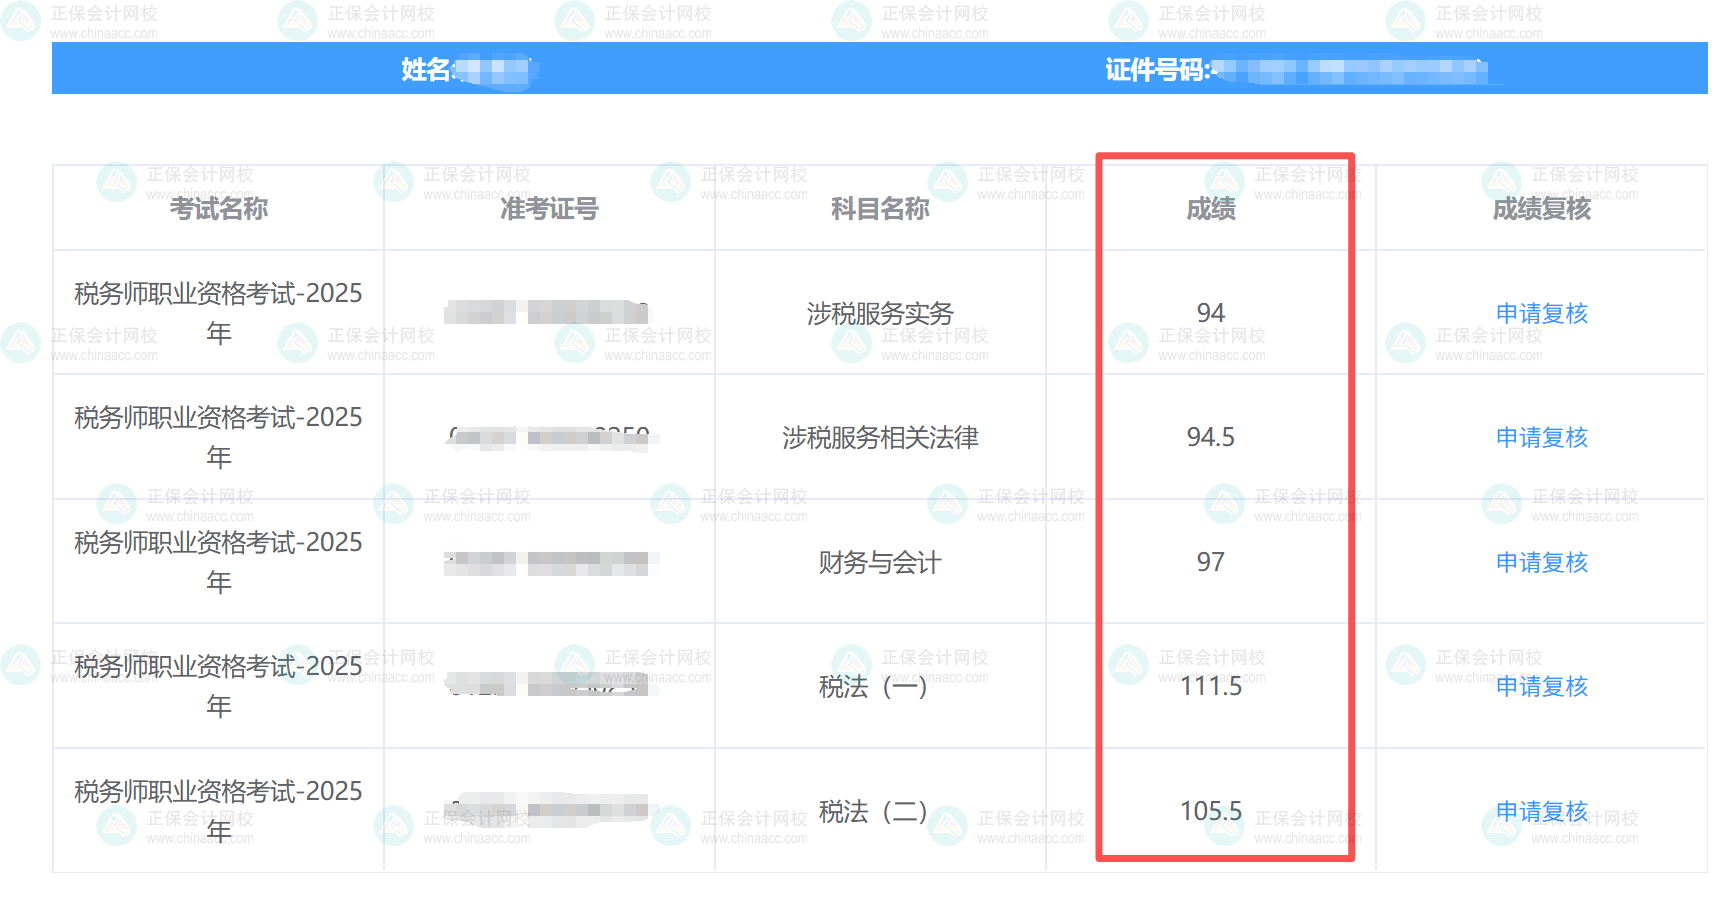
Task: Click 申请复核 link for 涉税服务实务 row
Action: [1541, 313]
